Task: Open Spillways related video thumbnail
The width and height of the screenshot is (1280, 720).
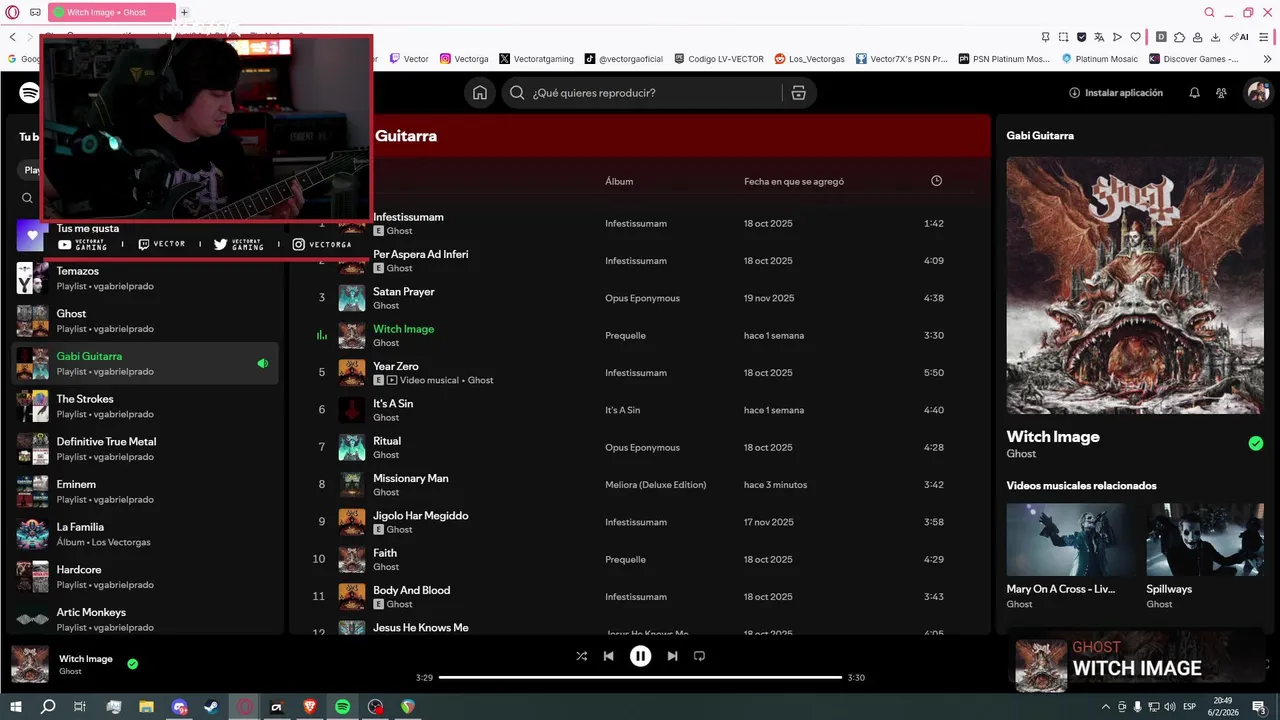Action: (x=1205, y=539)
